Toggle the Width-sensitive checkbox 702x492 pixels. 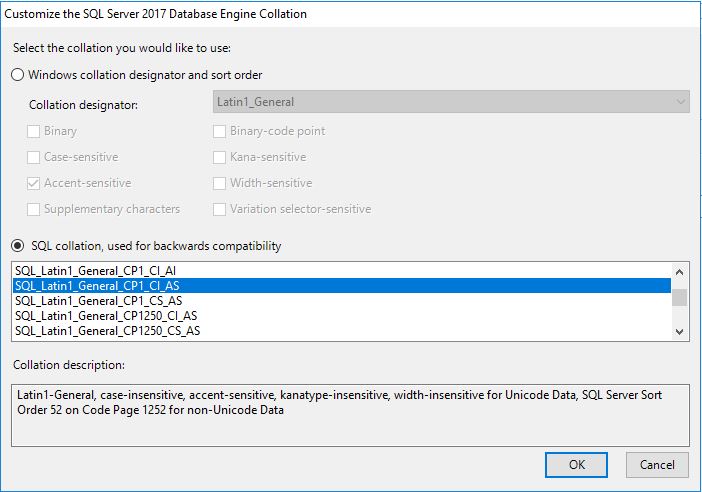219,183
